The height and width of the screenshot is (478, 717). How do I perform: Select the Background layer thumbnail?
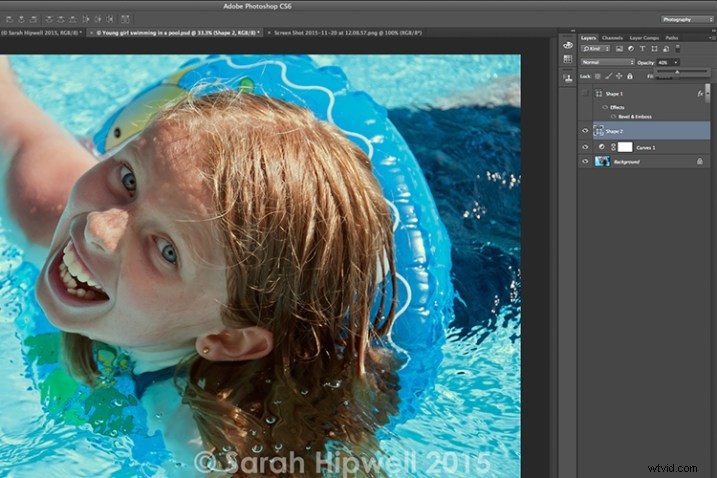tap(602, 161)
